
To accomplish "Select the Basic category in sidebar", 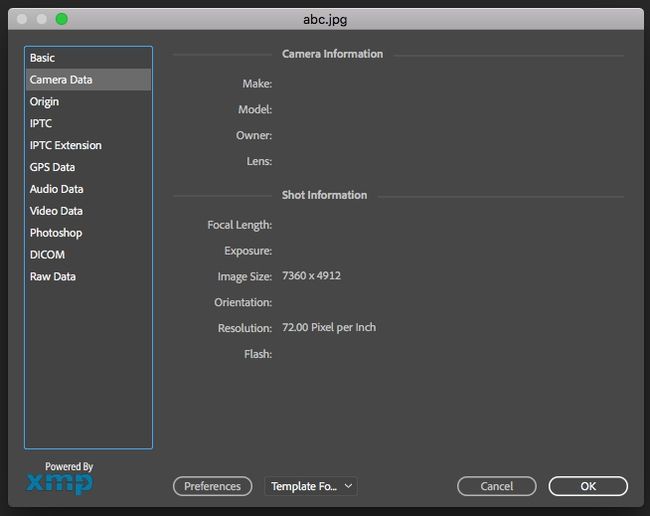I will [x=43, y=58].
